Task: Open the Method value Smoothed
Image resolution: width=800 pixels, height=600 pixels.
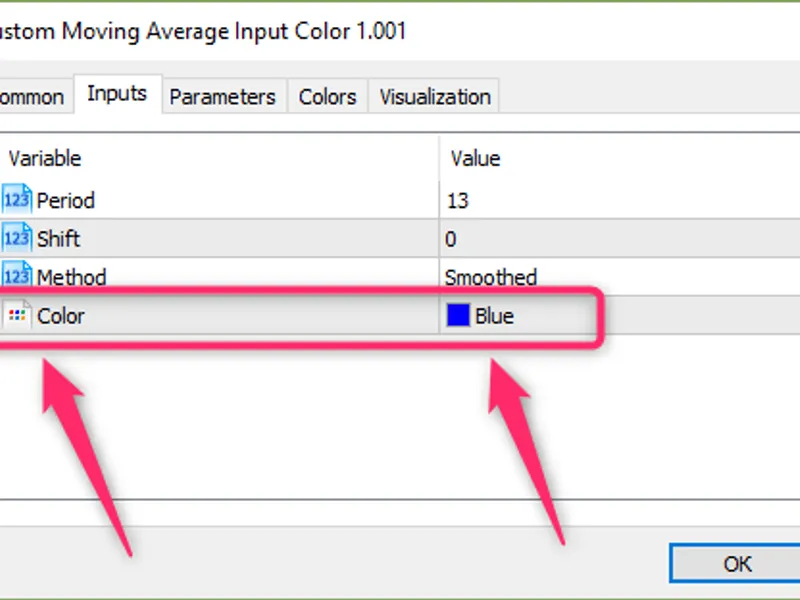Action: click(490, 277)
